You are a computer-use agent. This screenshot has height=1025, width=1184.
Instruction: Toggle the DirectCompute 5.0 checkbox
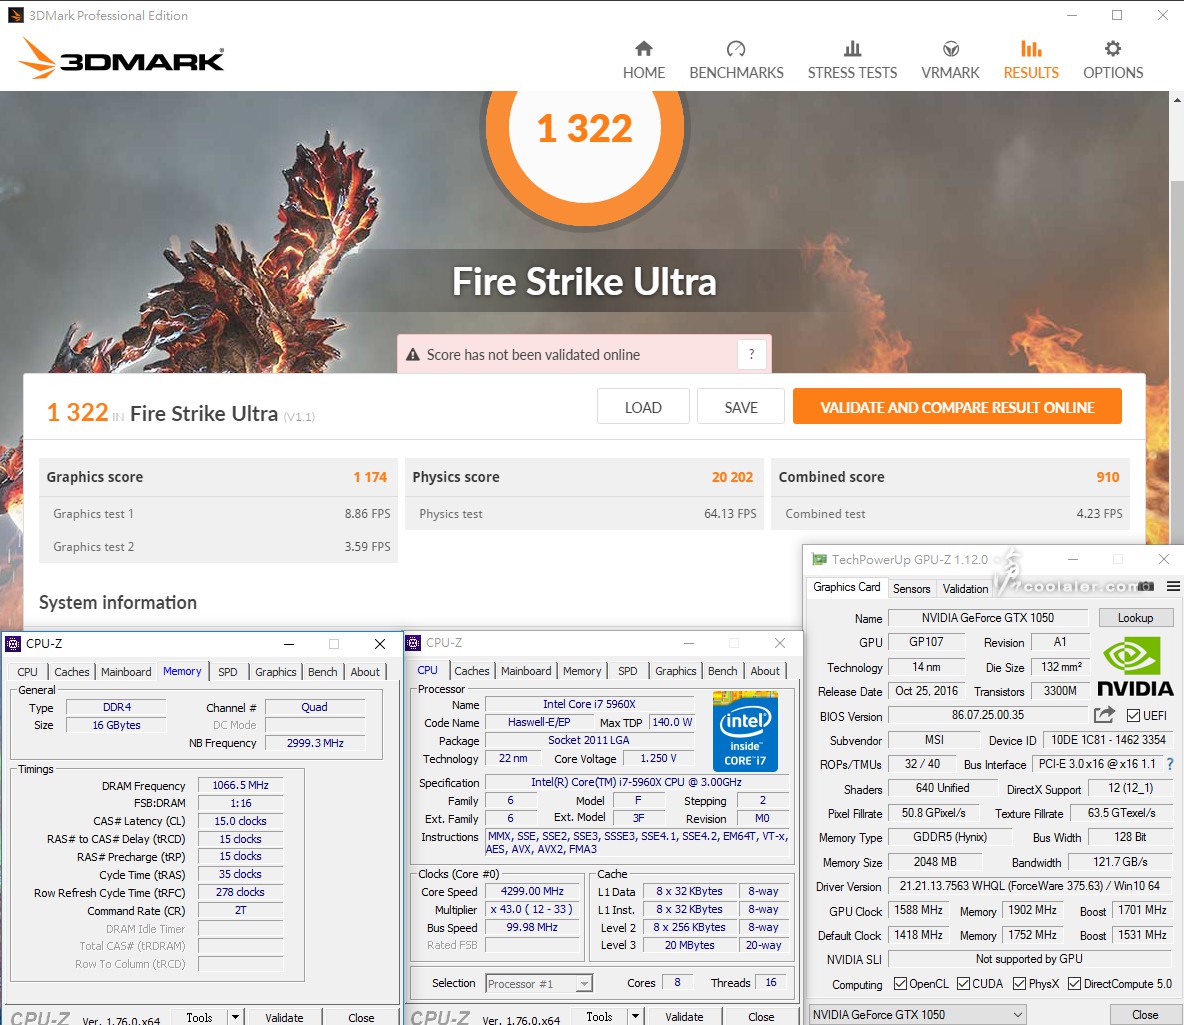[1075, 983]
